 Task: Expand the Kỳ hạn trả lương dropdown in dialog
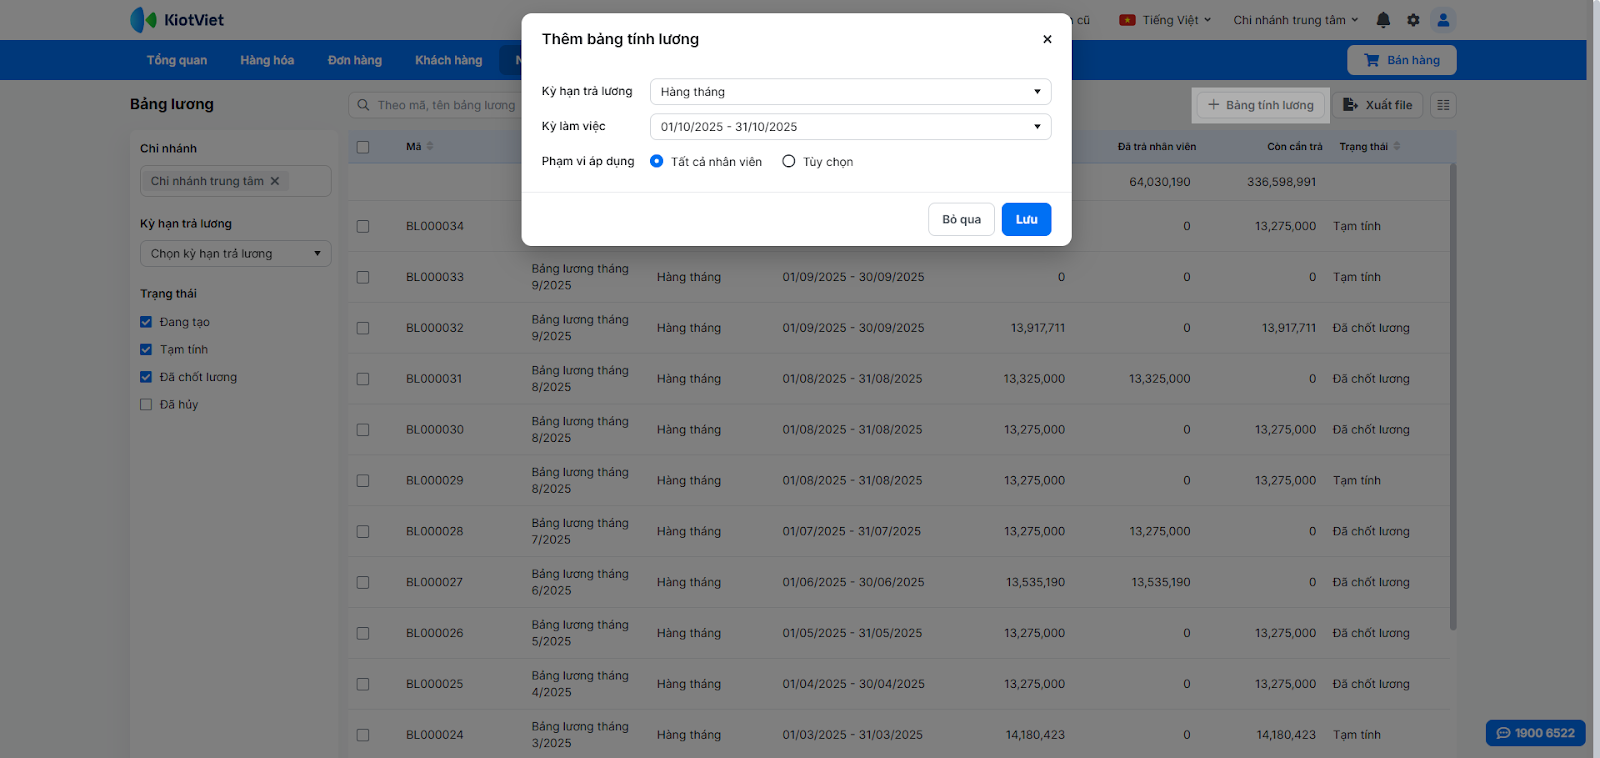(x=850, y=92)
